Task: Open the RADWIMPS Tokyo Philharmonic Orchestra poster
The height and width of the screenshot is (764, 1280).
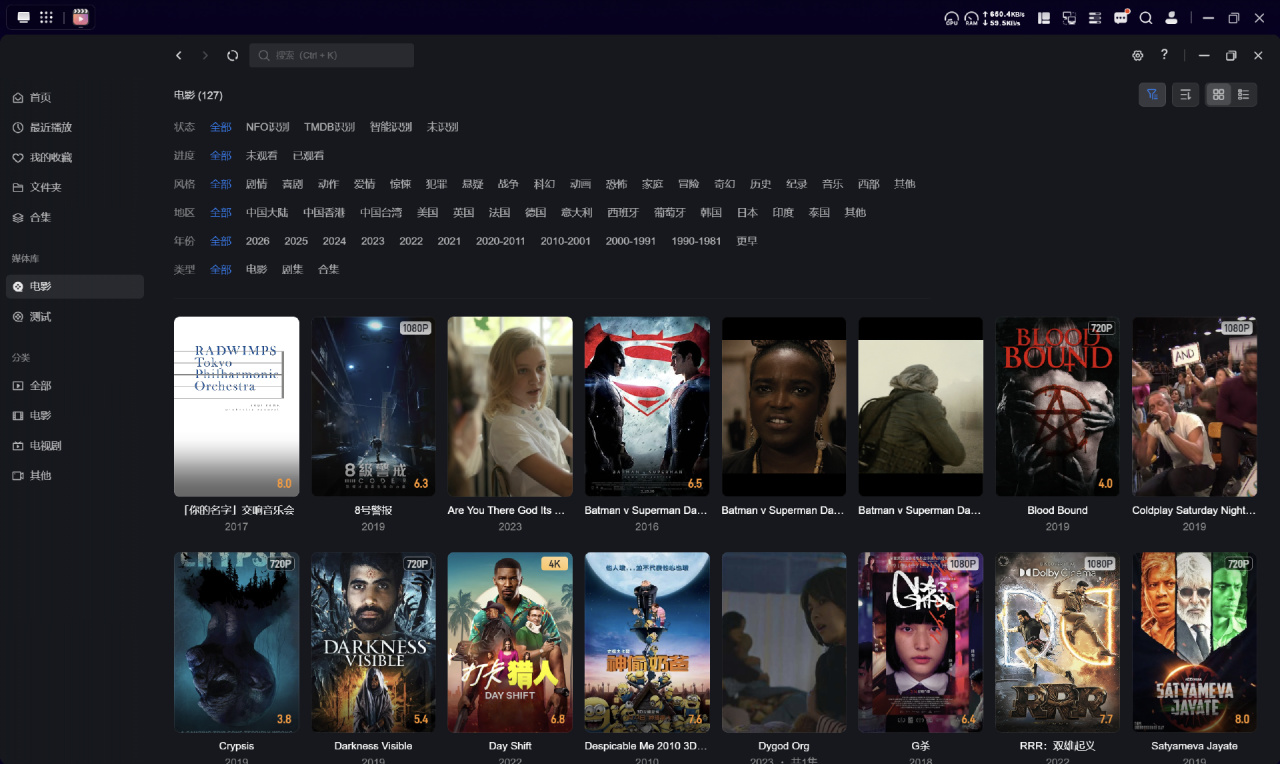Action: tap(236, 406)
